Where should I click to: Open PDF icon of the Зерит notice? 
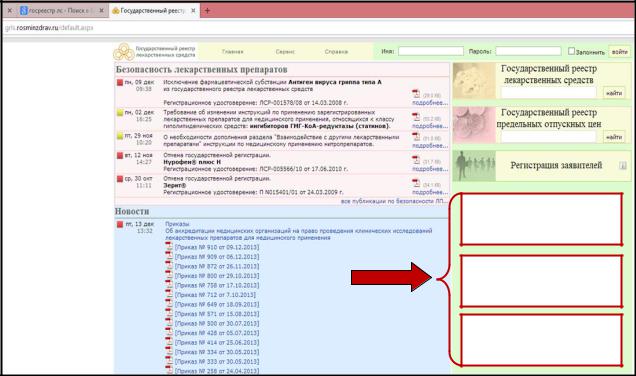point(416,183)
